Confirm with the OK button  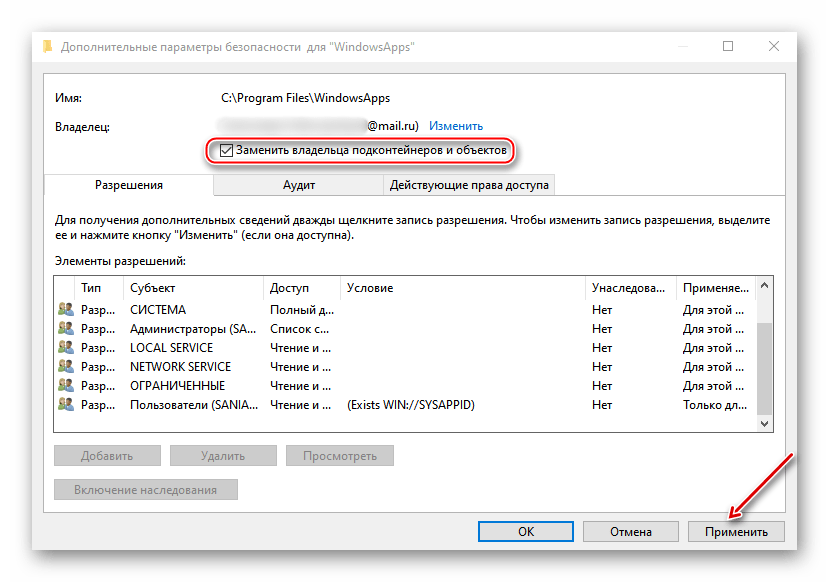(x=525, y=531)
